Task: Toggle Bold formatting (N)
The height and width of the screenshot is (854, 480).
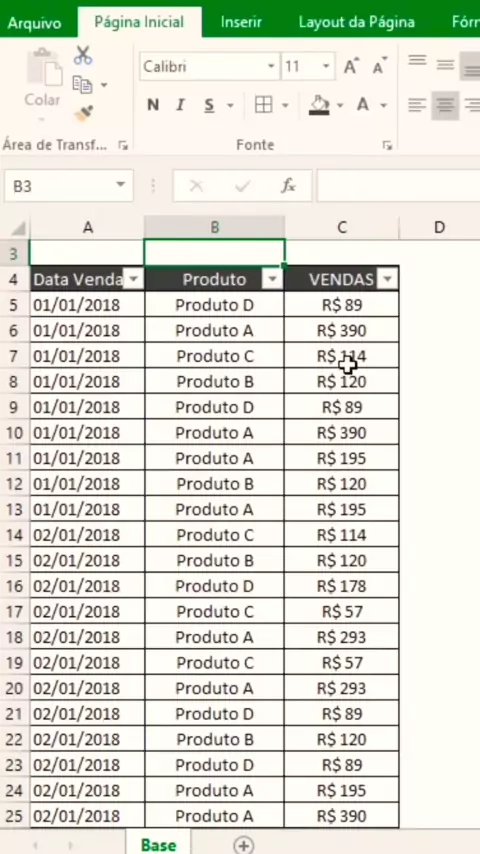Action: pos(153,105)
